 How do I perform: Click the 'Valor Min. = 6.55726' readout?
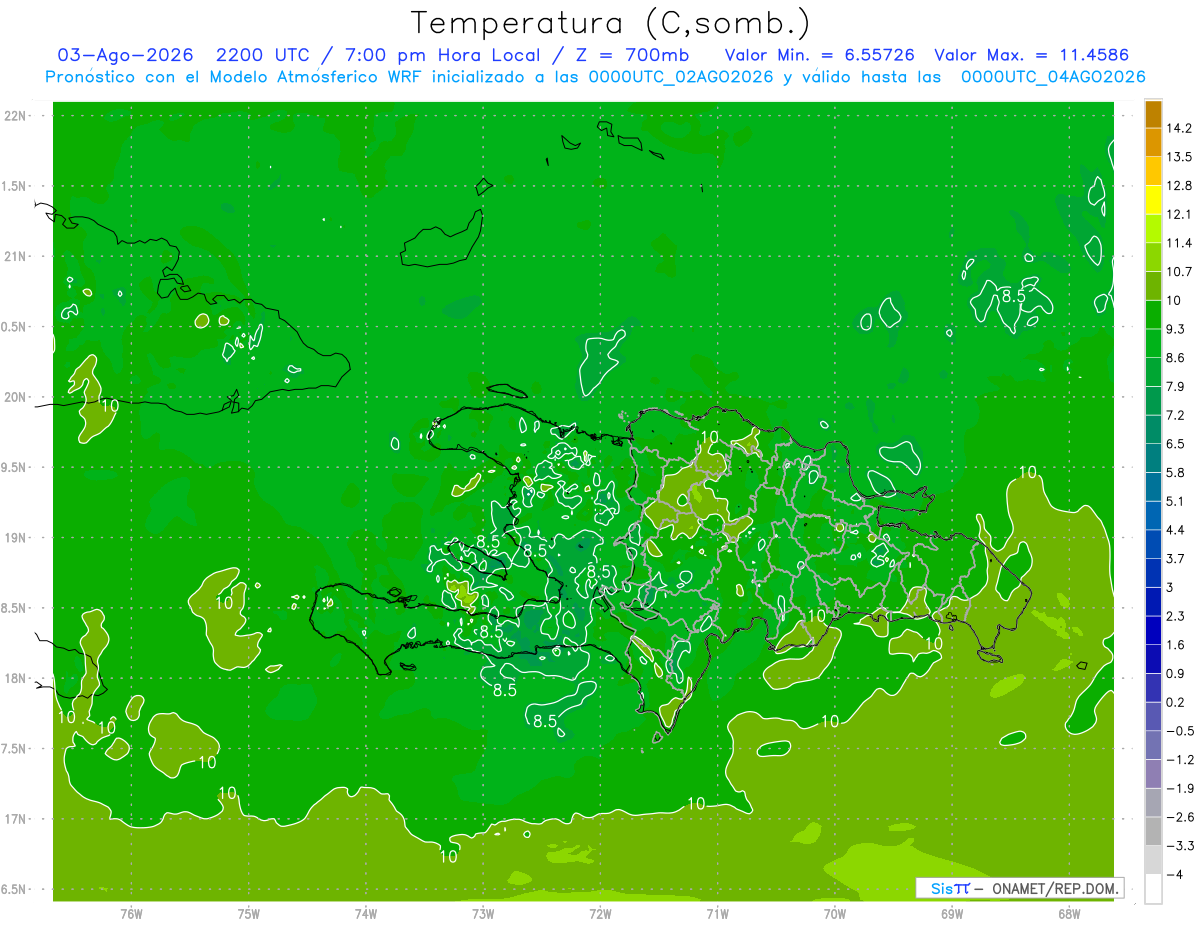[x=820, y=55]
